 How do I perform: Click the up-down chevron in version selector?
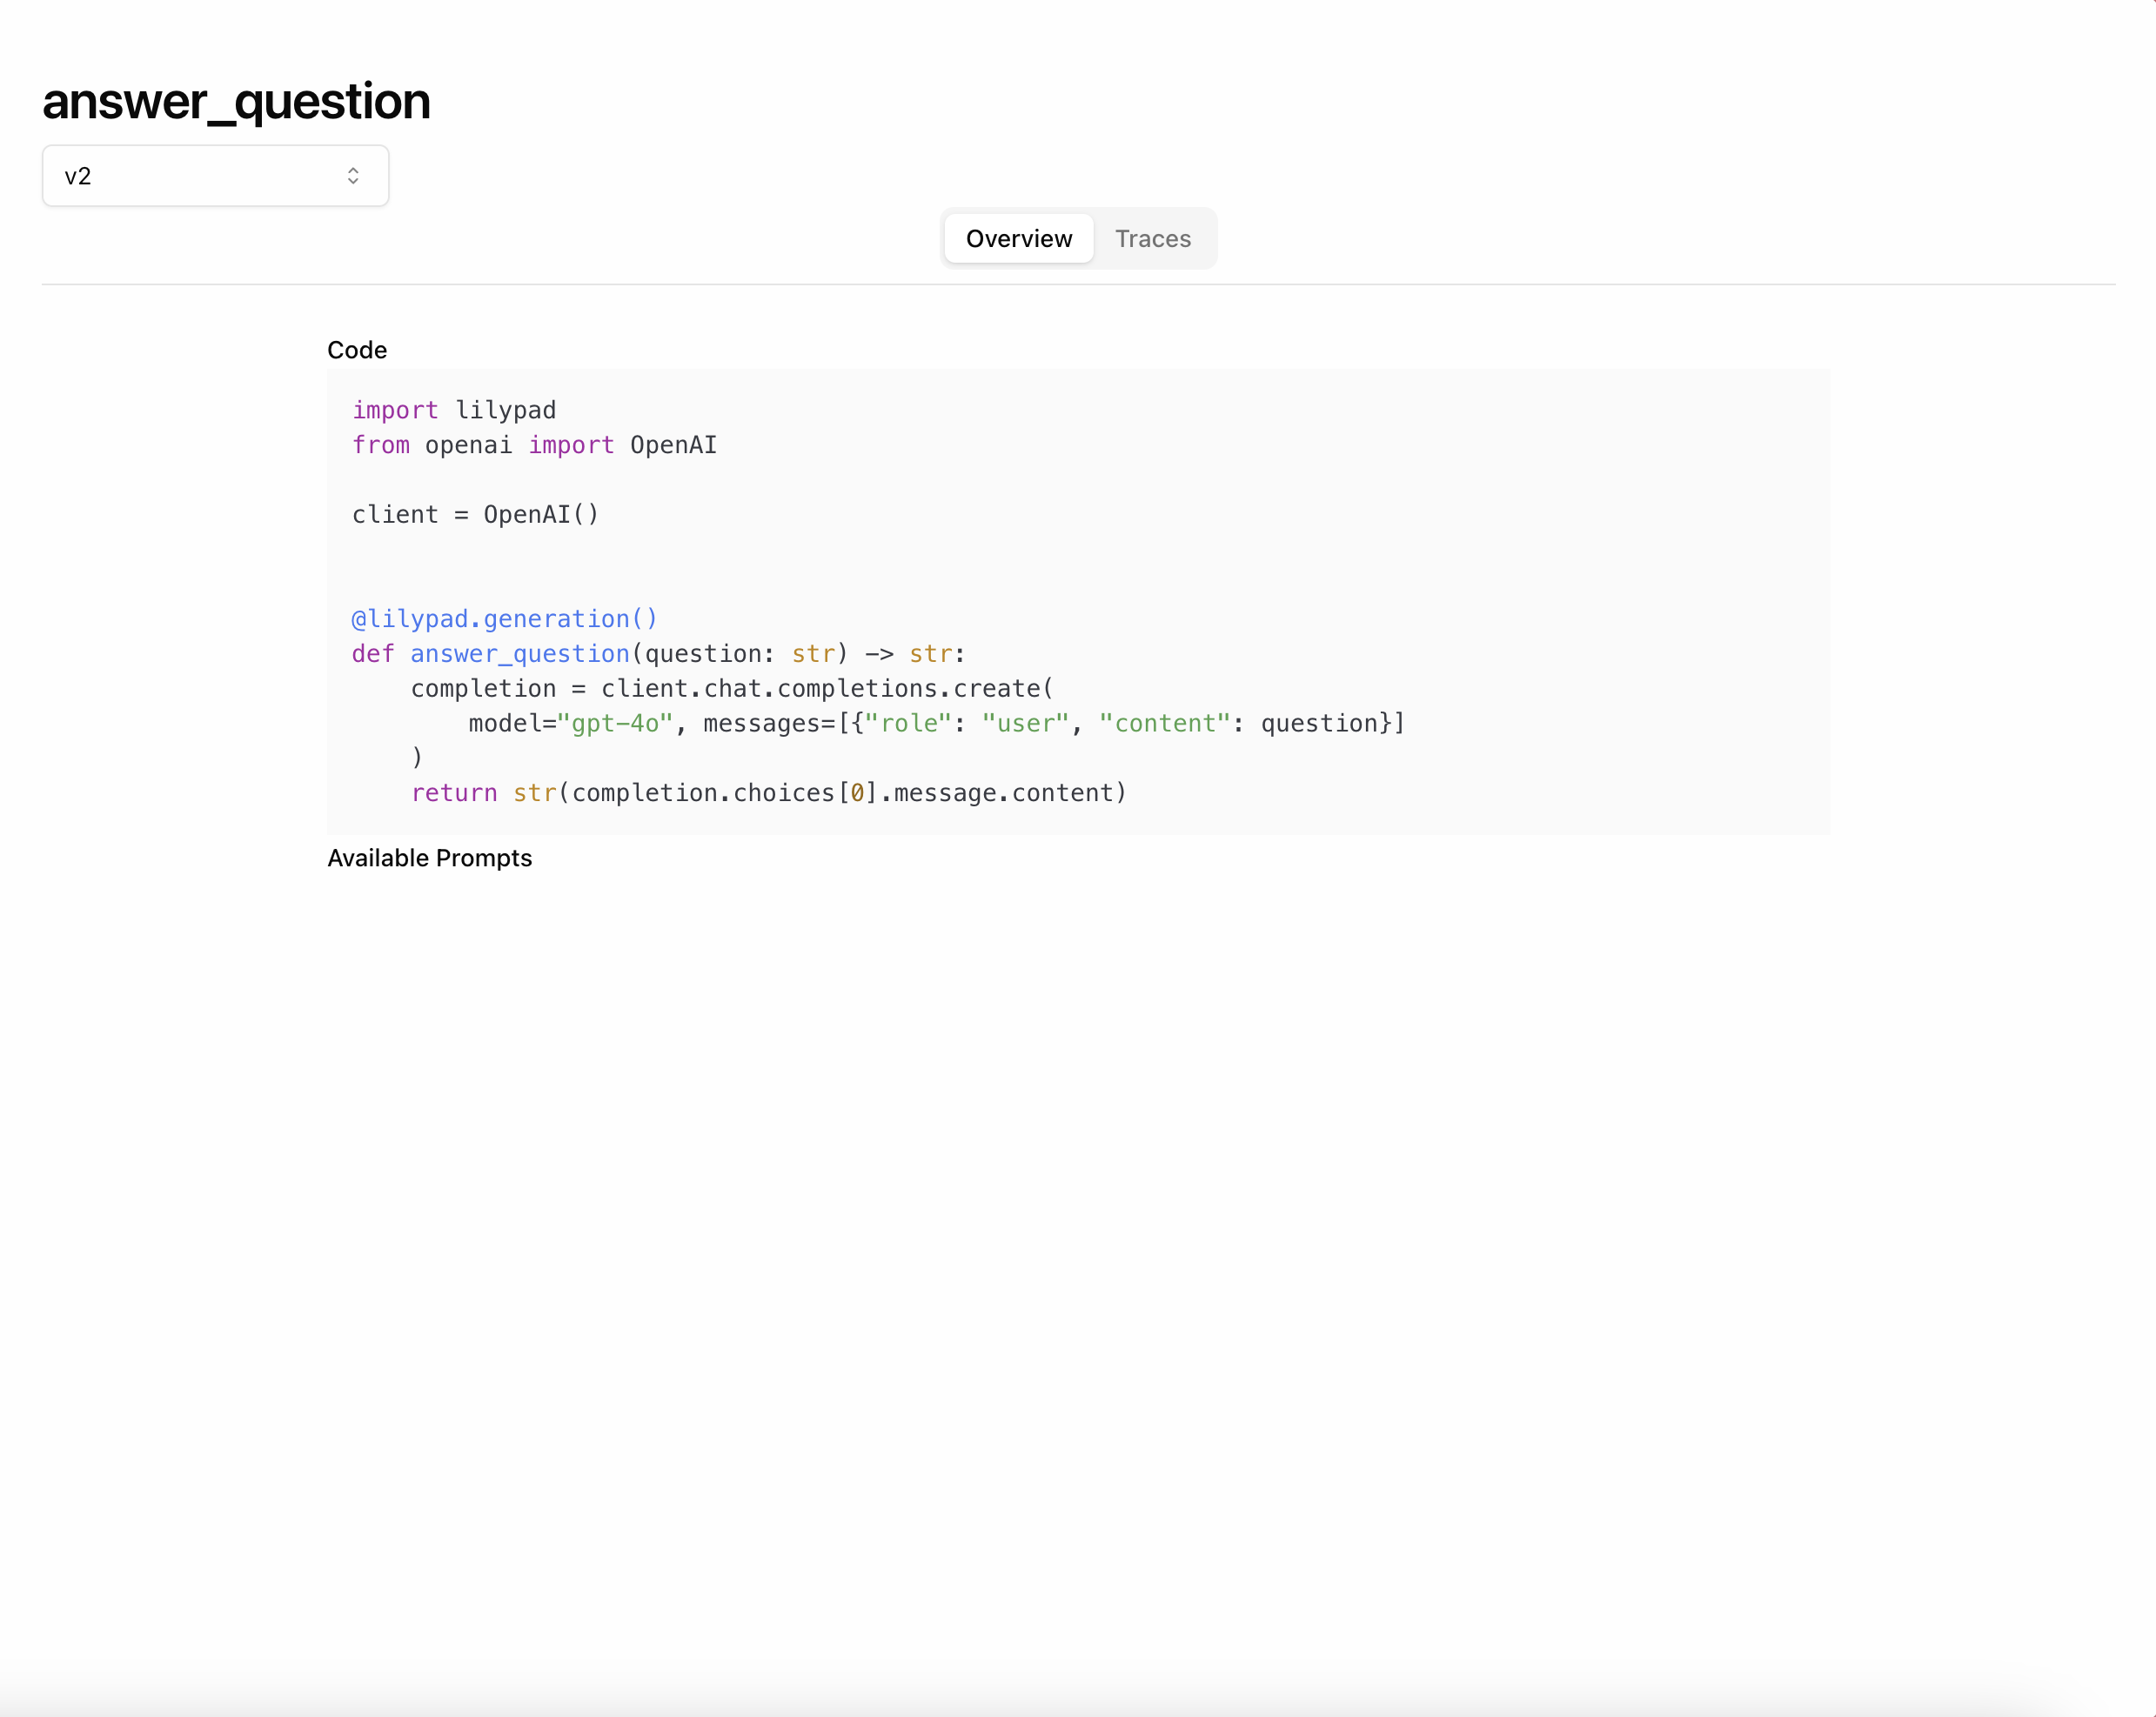point(353,176)
